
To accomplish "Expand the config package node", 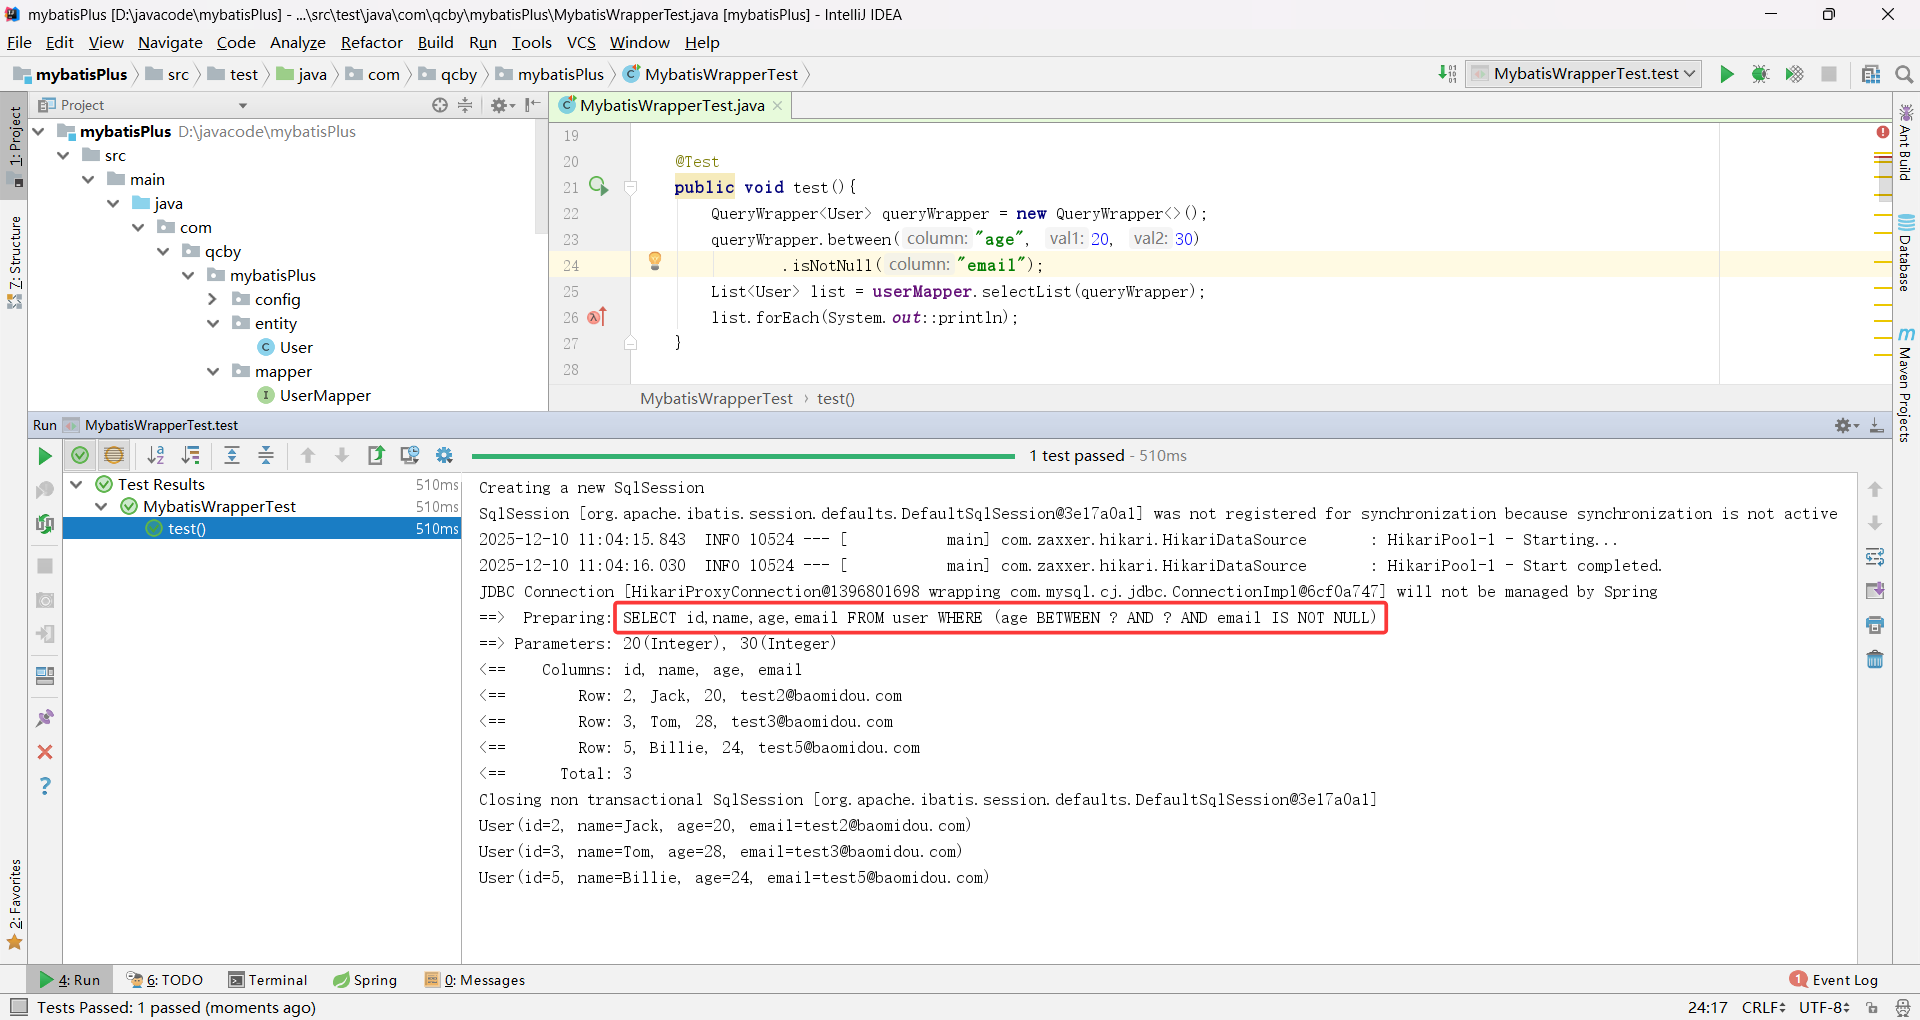I will [213, 299].
